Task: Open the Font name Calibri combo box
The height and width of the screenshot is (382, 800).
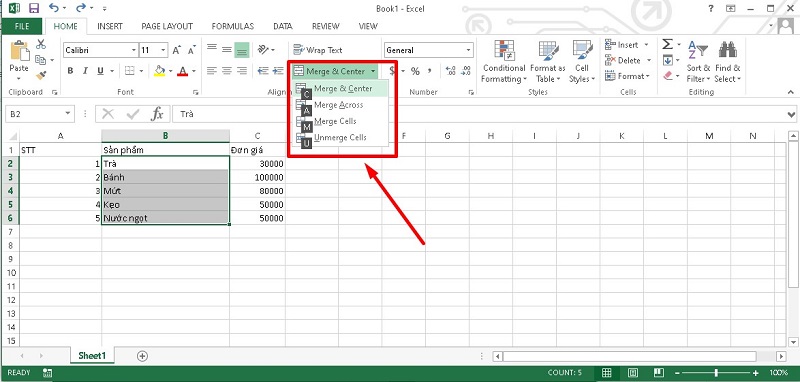Action: click(x=101, y=50)
